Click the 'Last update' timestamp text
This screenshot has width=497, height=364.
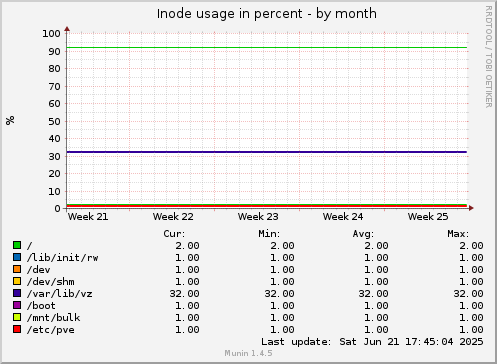pyautogui.click(x=372, y=342)
